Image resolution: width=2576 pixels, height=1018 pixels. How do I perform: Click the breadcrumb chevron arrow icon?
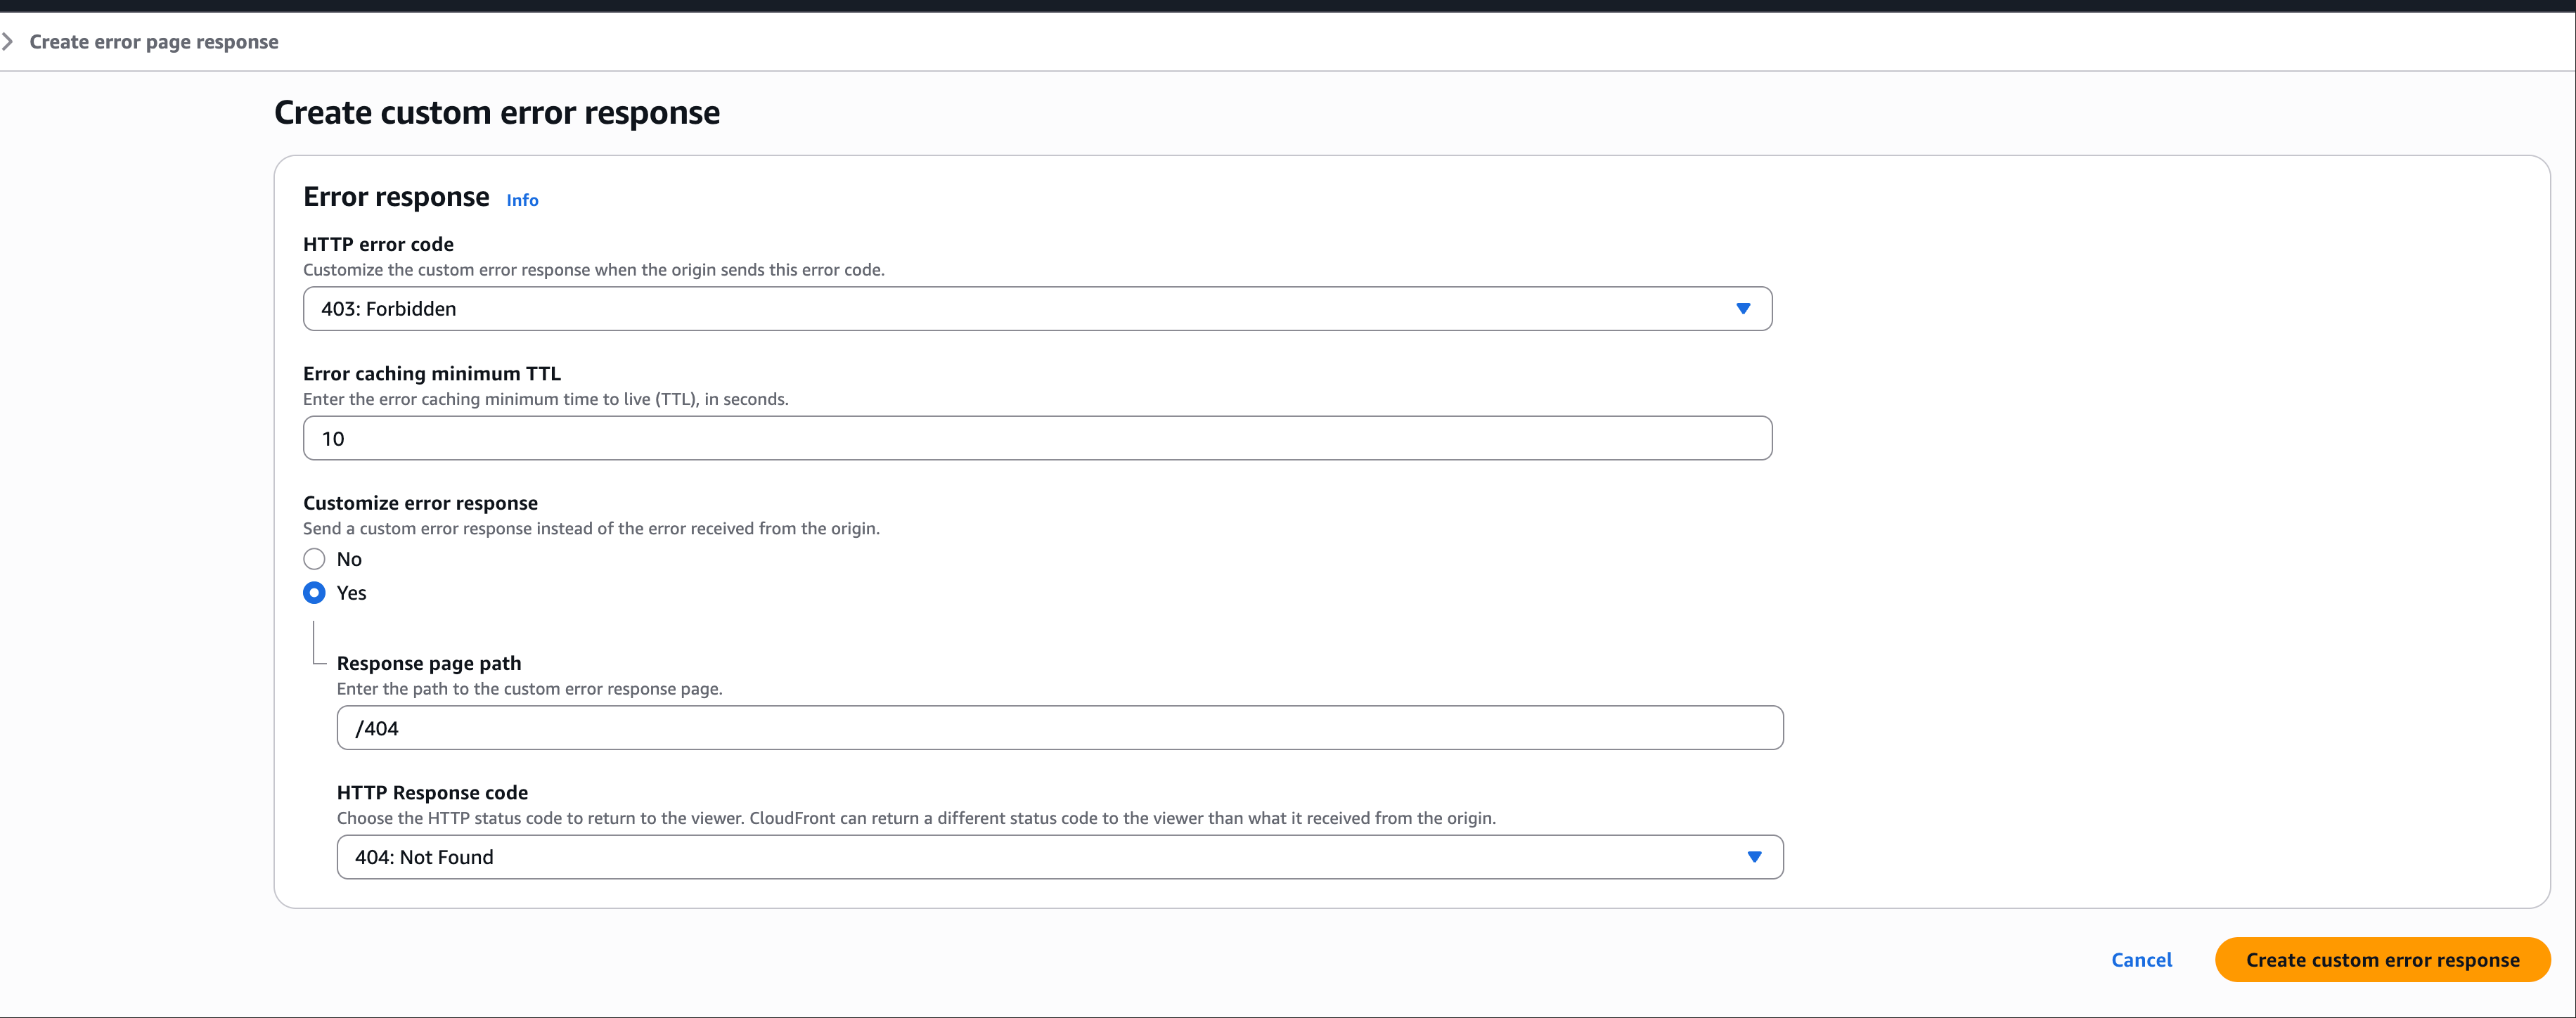[8, 42]
